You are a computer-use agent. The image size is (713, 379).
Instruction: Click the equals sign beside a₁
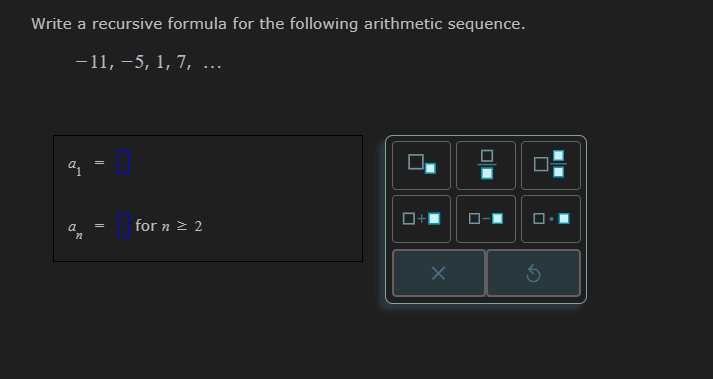[x=99, y=162]
